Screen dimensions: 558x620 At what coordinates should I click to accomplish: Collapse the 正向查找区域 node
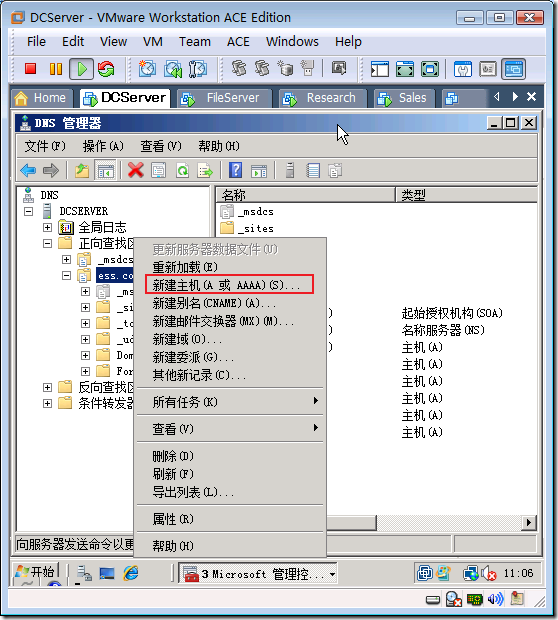(47, 244)
